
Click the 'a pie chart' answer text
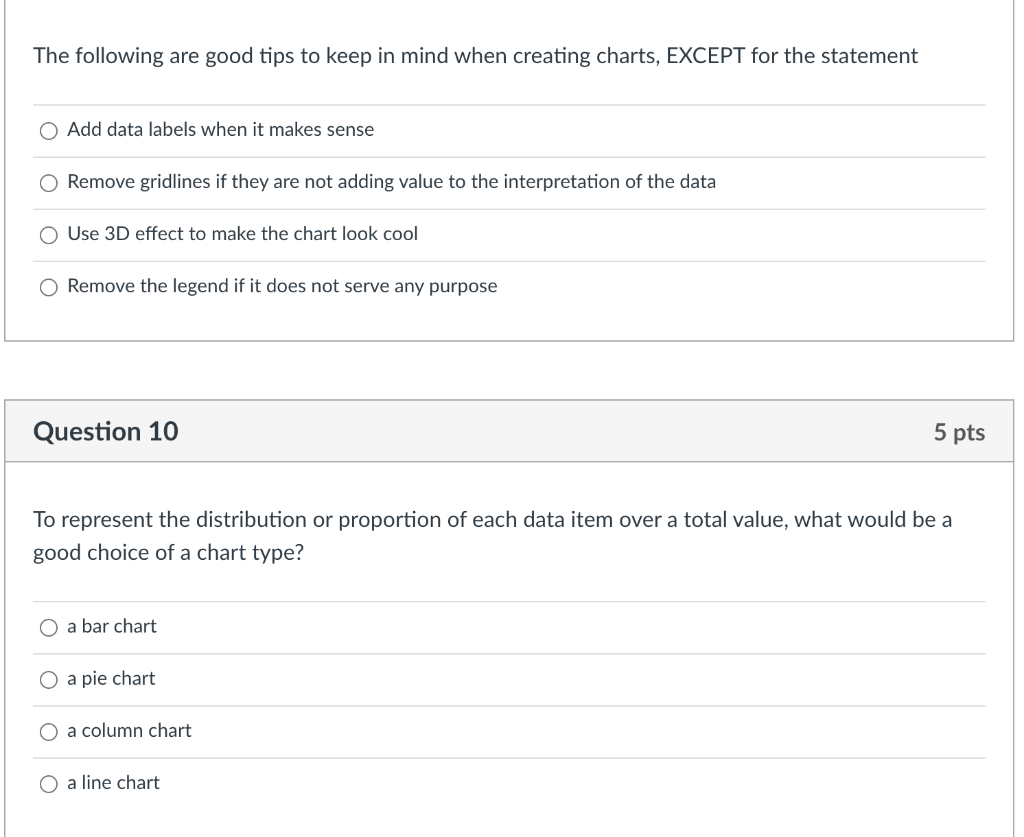click(x=111, y=678)
